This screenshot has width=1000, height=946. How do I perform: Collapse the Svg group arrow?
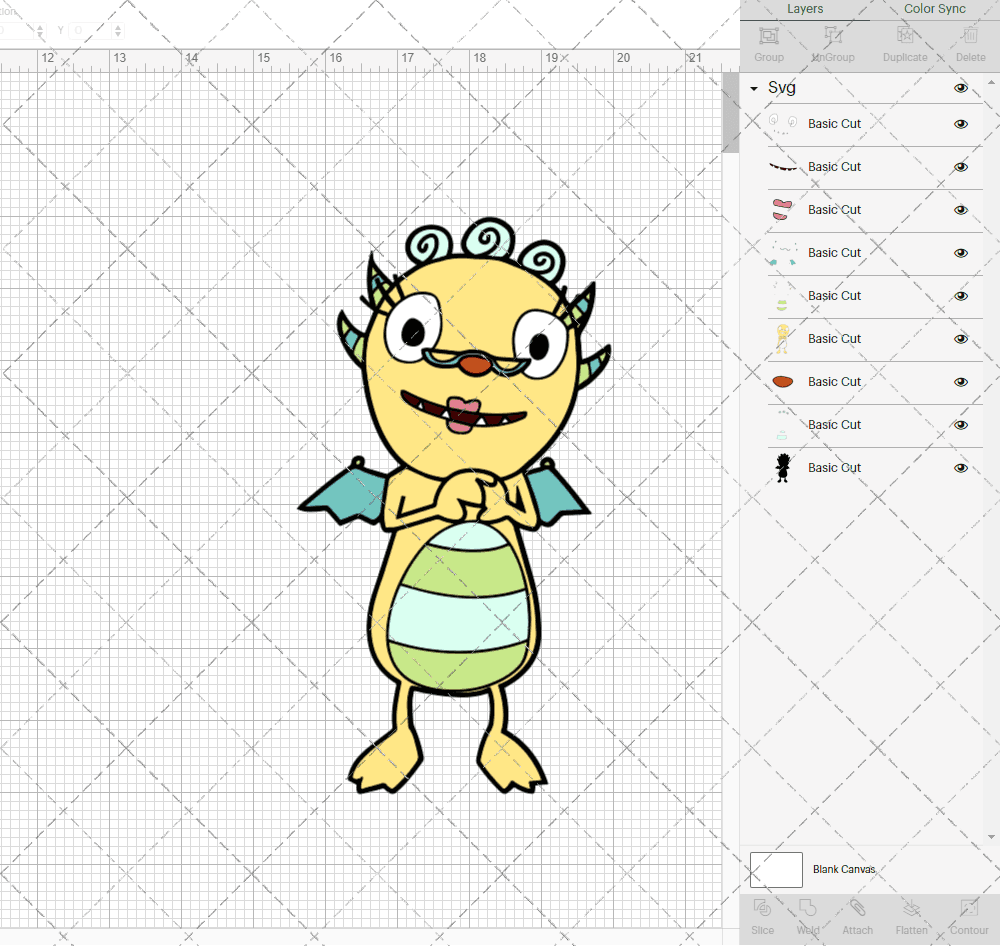(x=754, y=89)
